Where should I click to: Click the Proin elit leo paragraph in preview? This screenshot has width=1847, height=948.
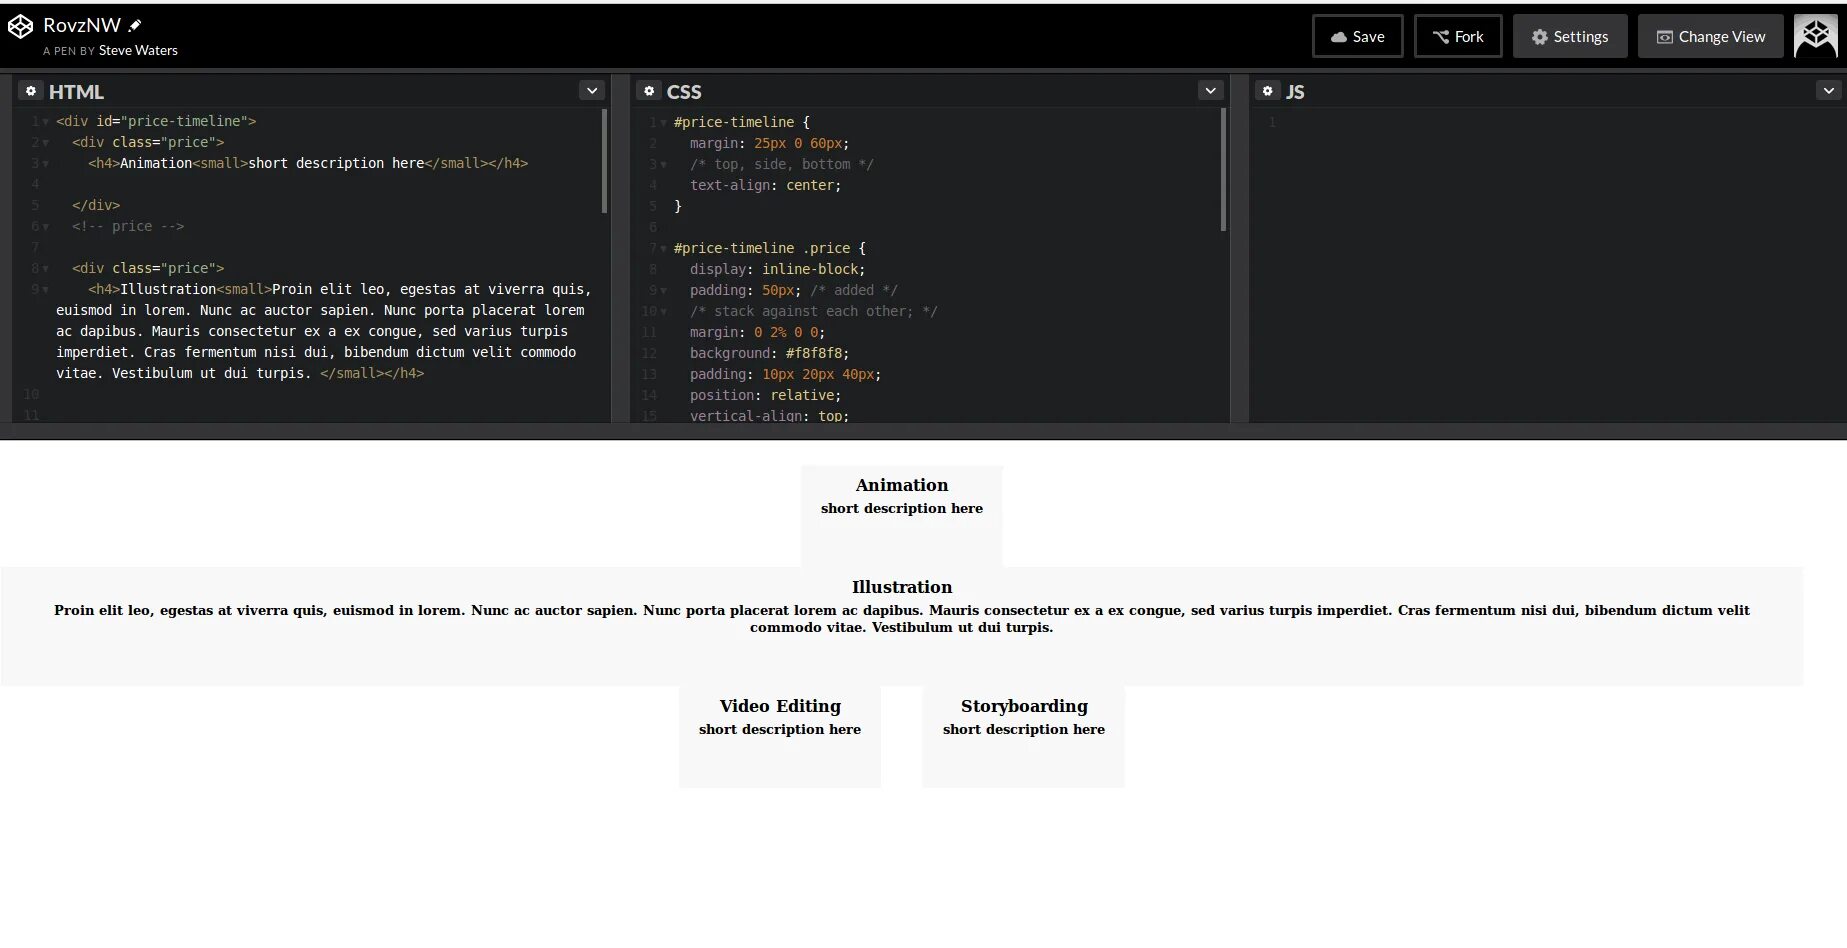point(902,618)
